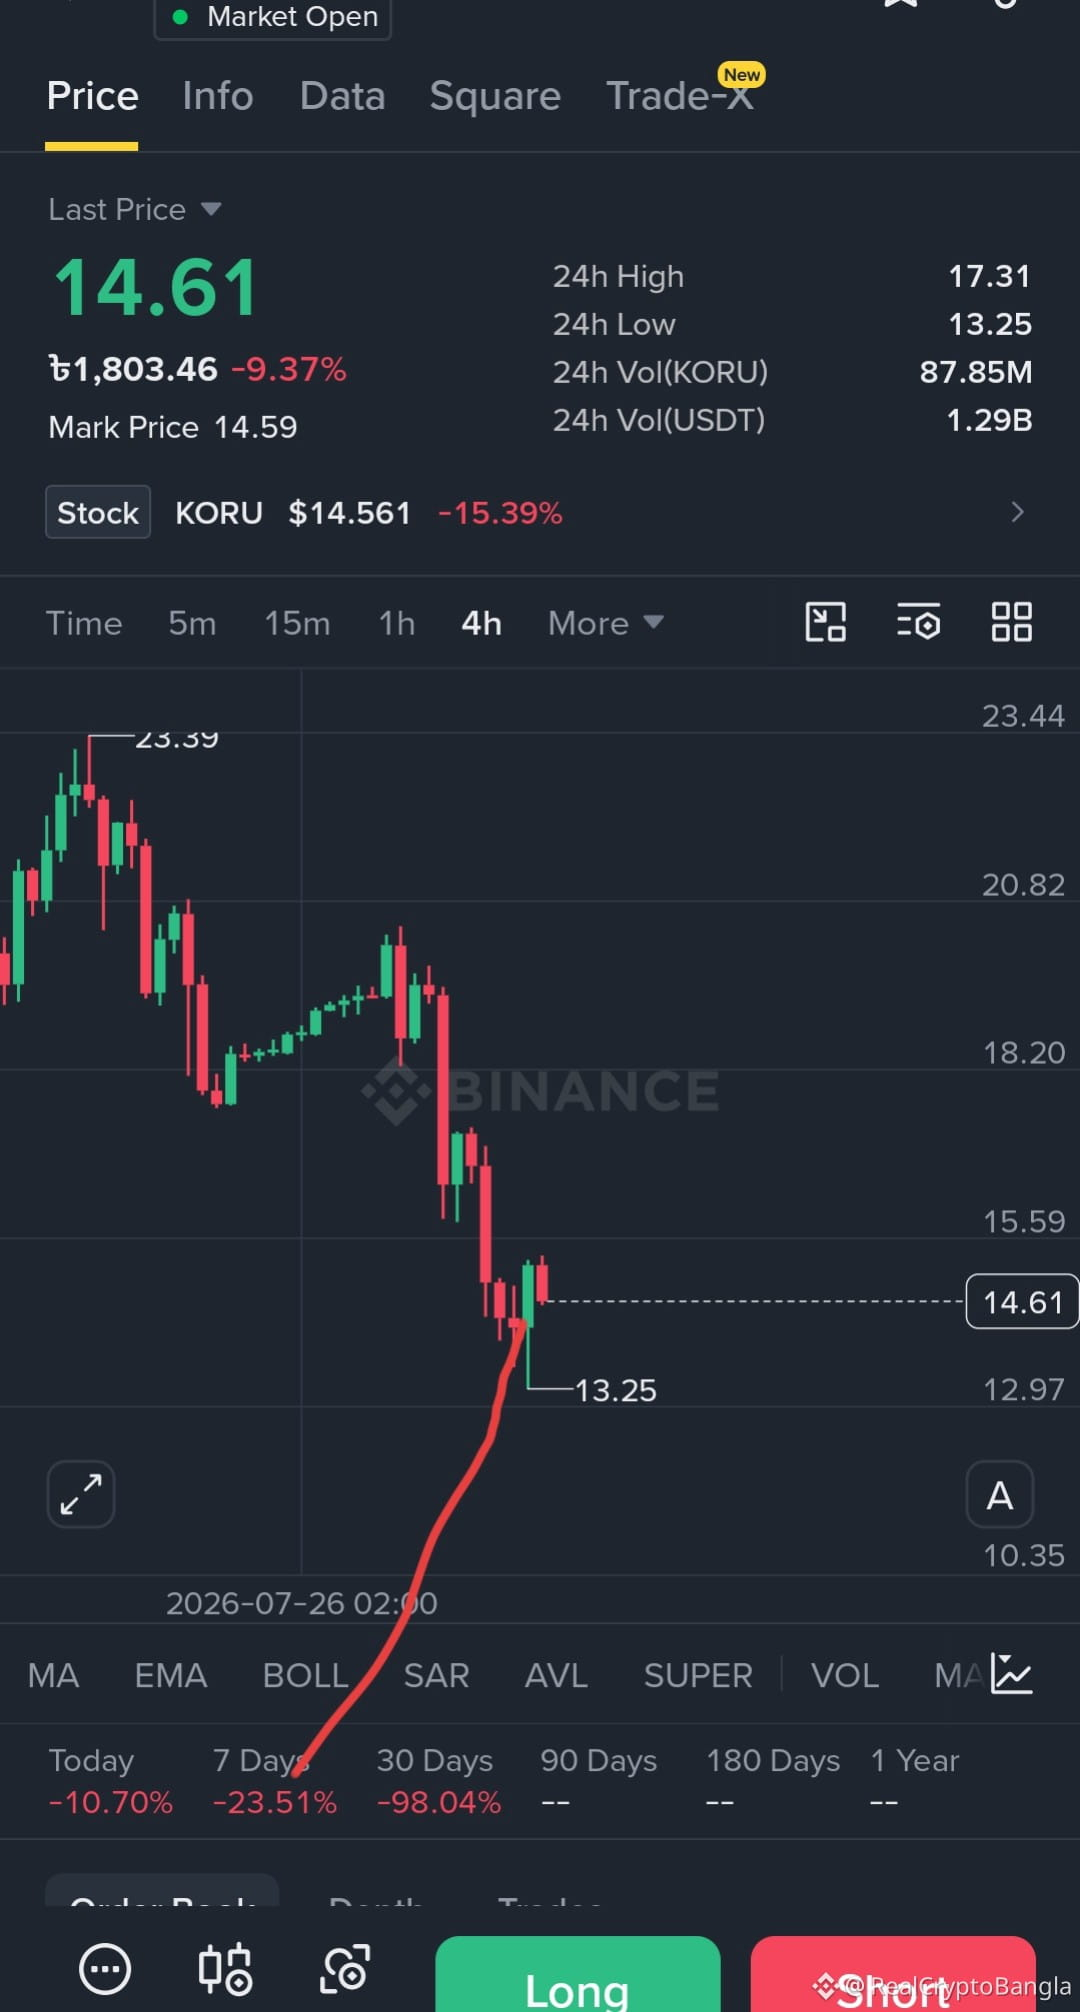This screenshot has height=2012, width=1080.
Task: Expand the KORU stock details chevron
Action: coord(1017,512)
